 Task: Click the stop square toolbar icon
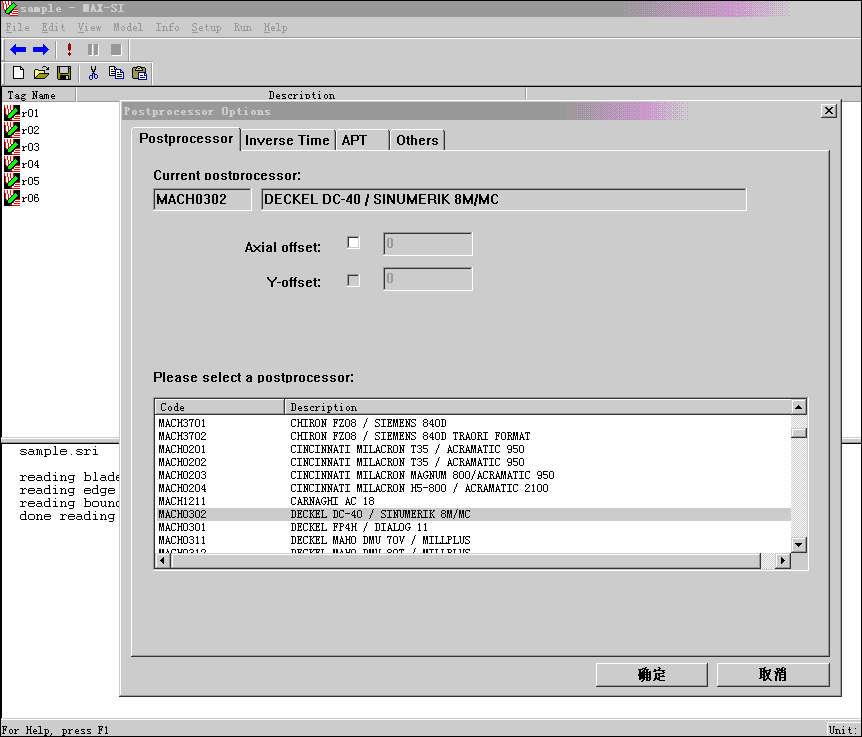pyautogui.click(x=116, y=50)
